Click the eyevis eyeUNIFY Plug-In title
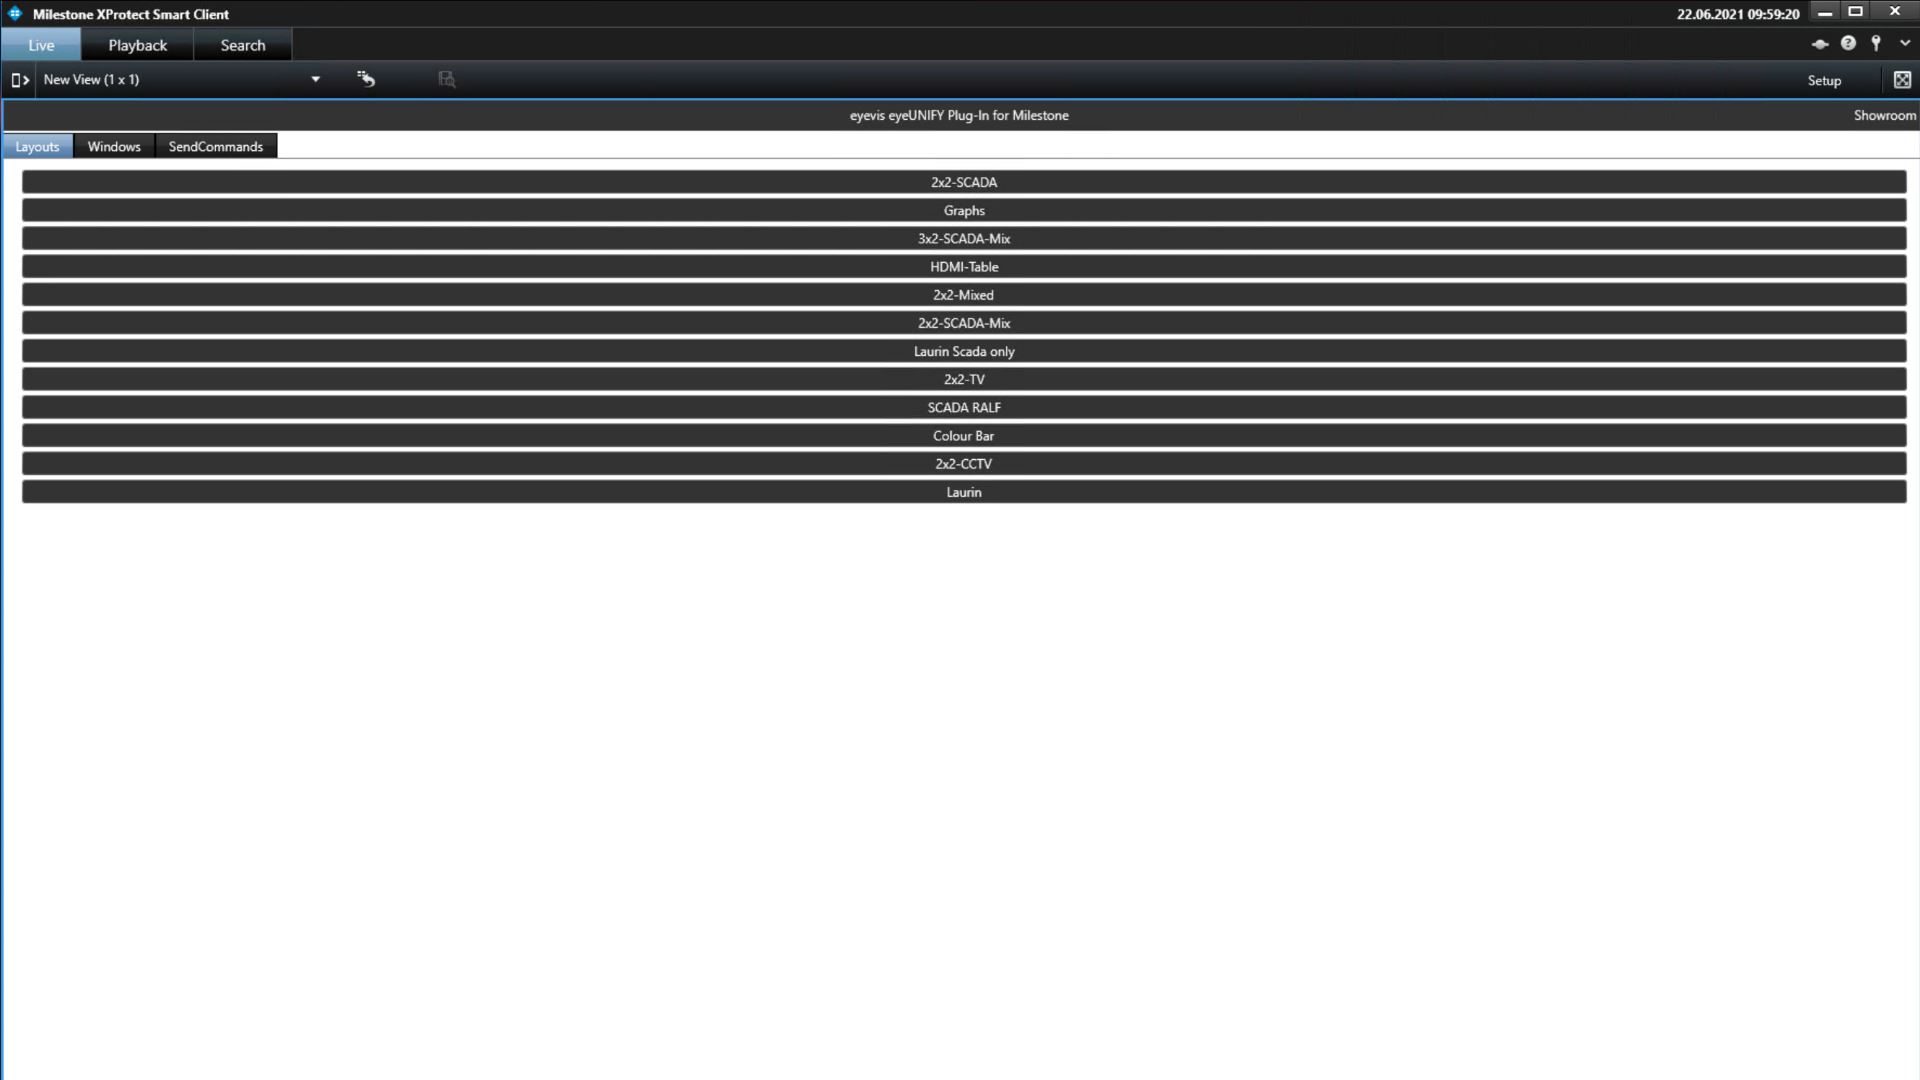 click(x=959, y=115)
